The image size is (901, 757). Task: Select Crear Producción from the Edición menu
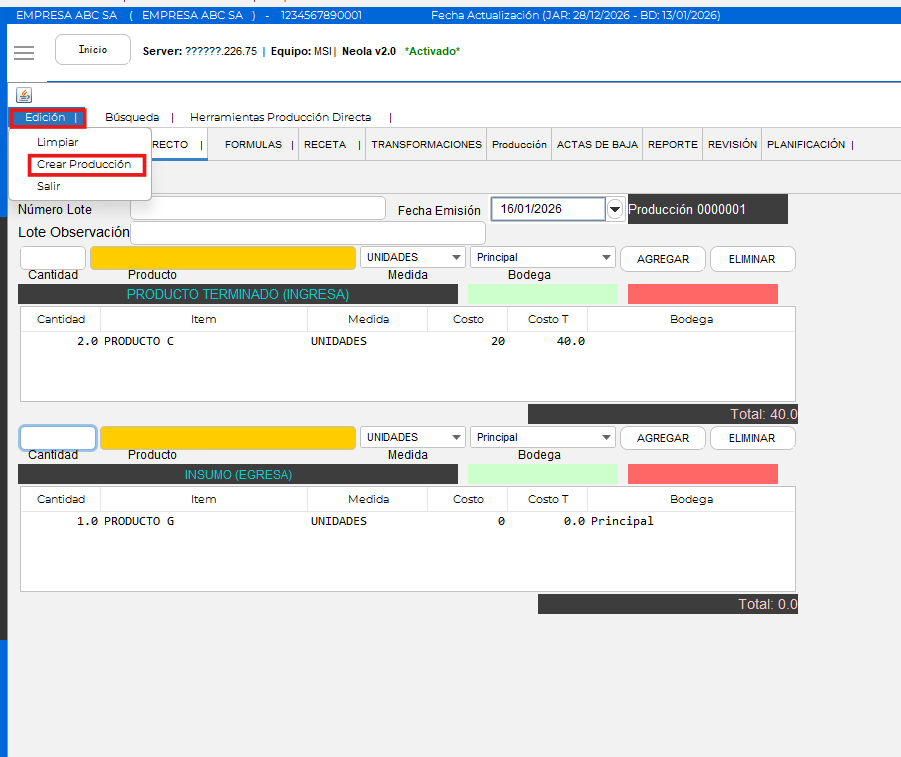coord(84,164)
